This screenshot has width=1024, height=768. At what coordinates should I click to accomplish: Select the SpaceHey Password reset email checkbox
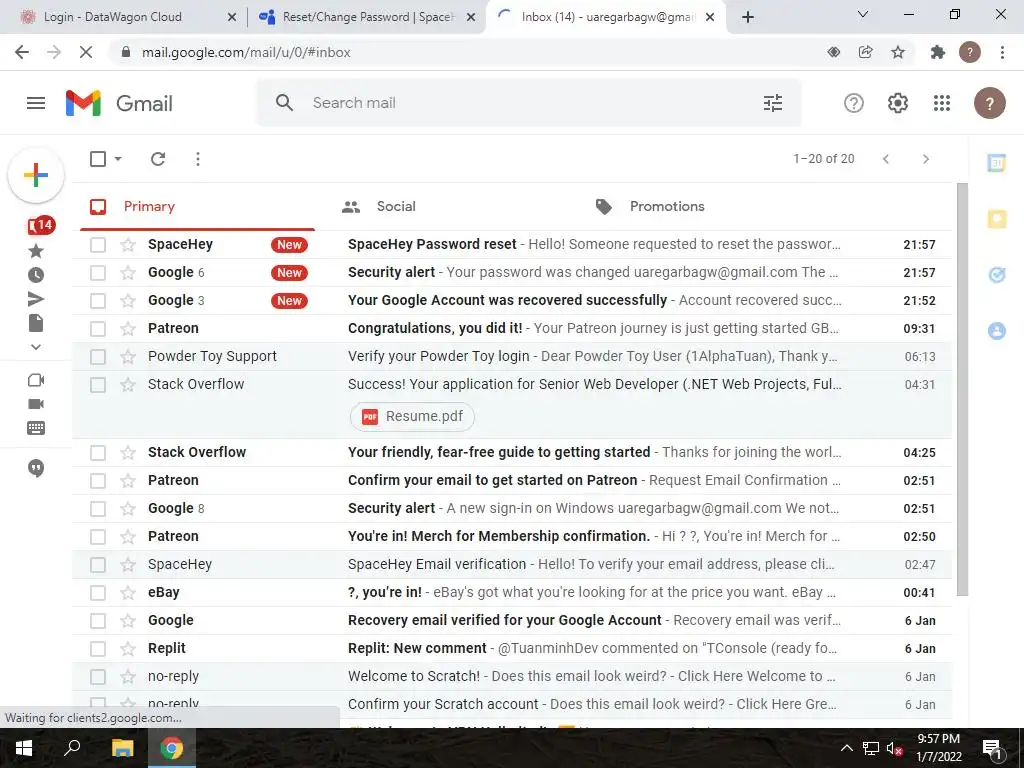tap(98, 245)
